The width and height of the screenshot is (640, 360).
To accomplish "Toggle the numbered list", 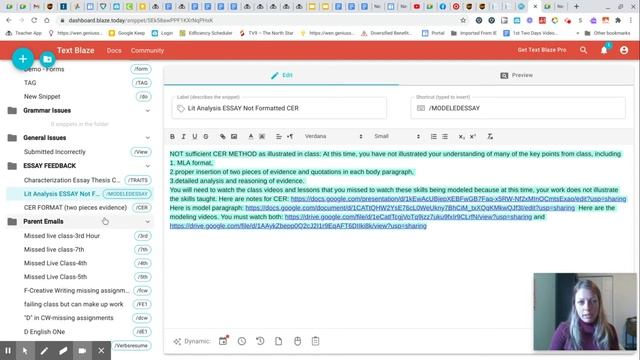I will 433,136.
